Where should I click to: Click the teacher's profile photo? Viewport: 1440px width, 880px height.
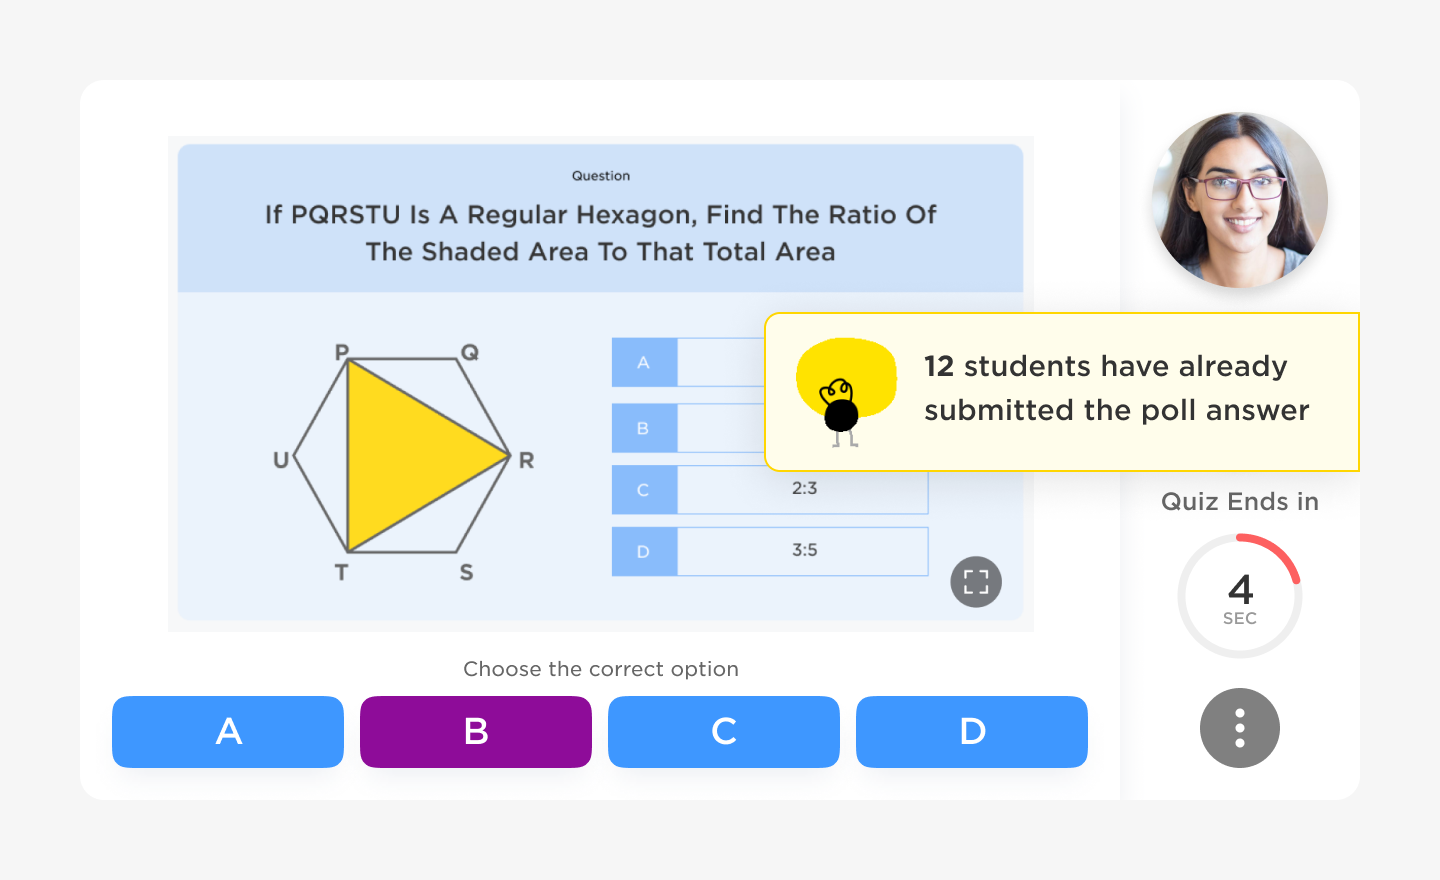[1240, 200]
